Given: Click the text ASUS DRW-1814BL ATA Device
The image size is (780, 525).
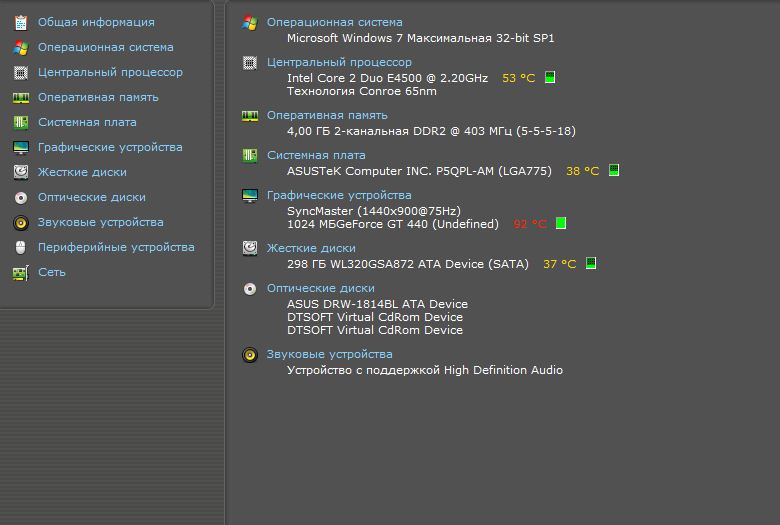Looking at the screenshot, I should point(377,304).
